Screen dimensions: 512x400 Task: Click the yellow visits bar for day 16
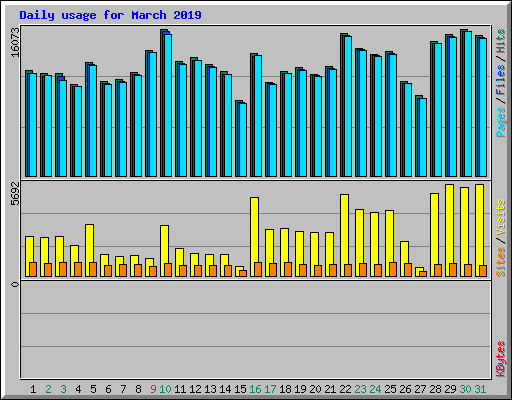(254, 237)
